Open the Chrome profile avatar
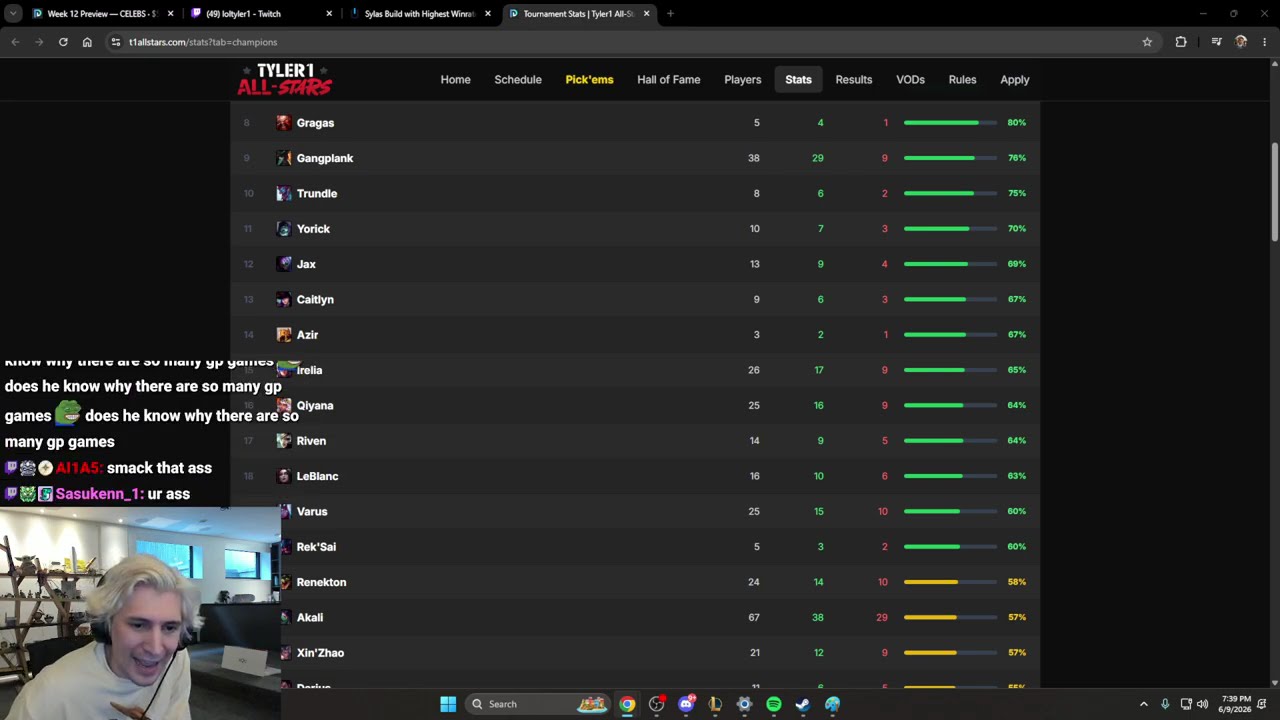The width and height of the screenshot is (1280, 720). [1241, 42]
